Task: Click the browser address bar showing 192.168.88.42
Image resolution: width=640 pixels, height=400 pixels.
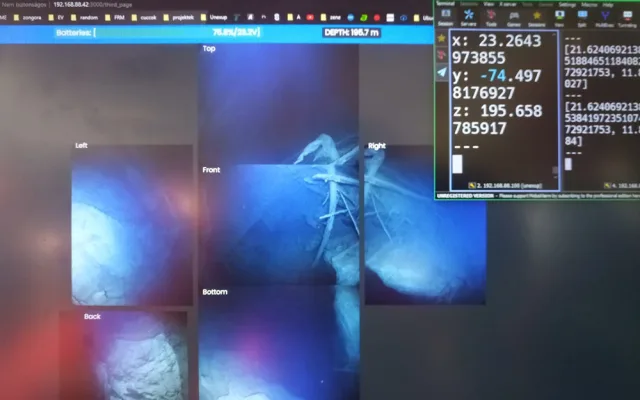Action: click(93, 5)
